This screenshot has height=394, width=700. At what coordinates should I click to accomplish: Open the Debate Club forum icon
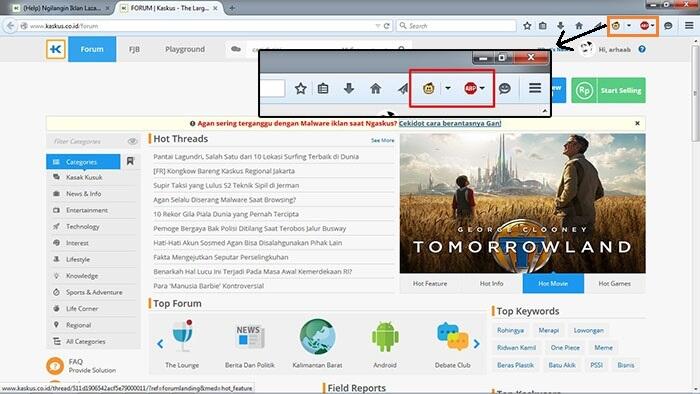(452, 336)
